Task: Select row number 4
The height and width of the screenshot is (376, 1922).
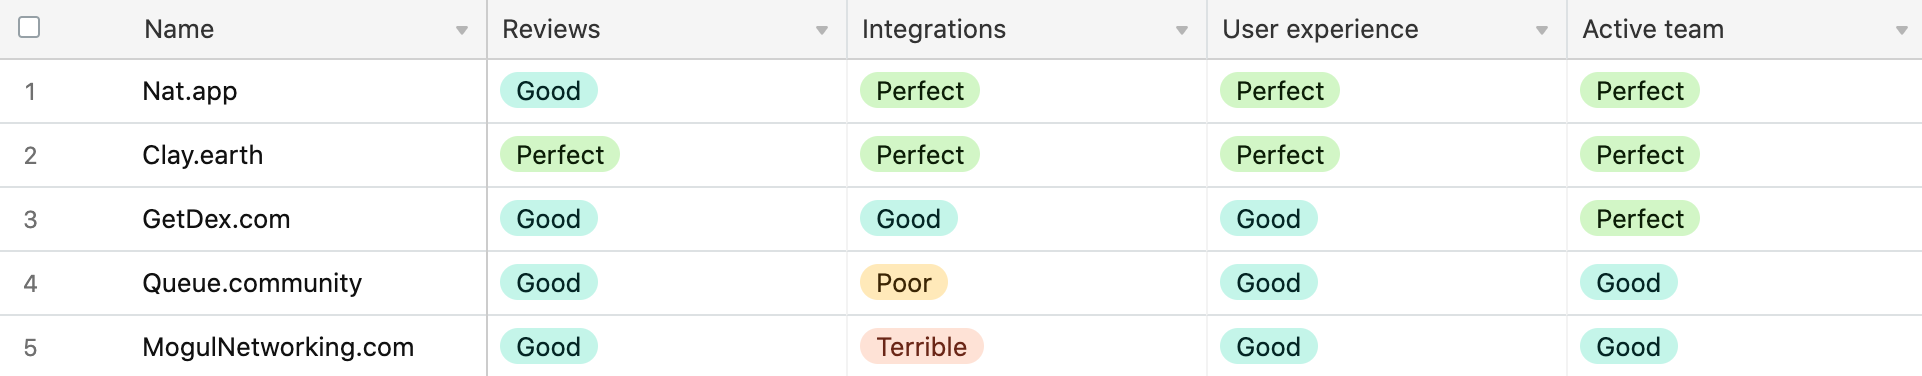Action: 30,284
